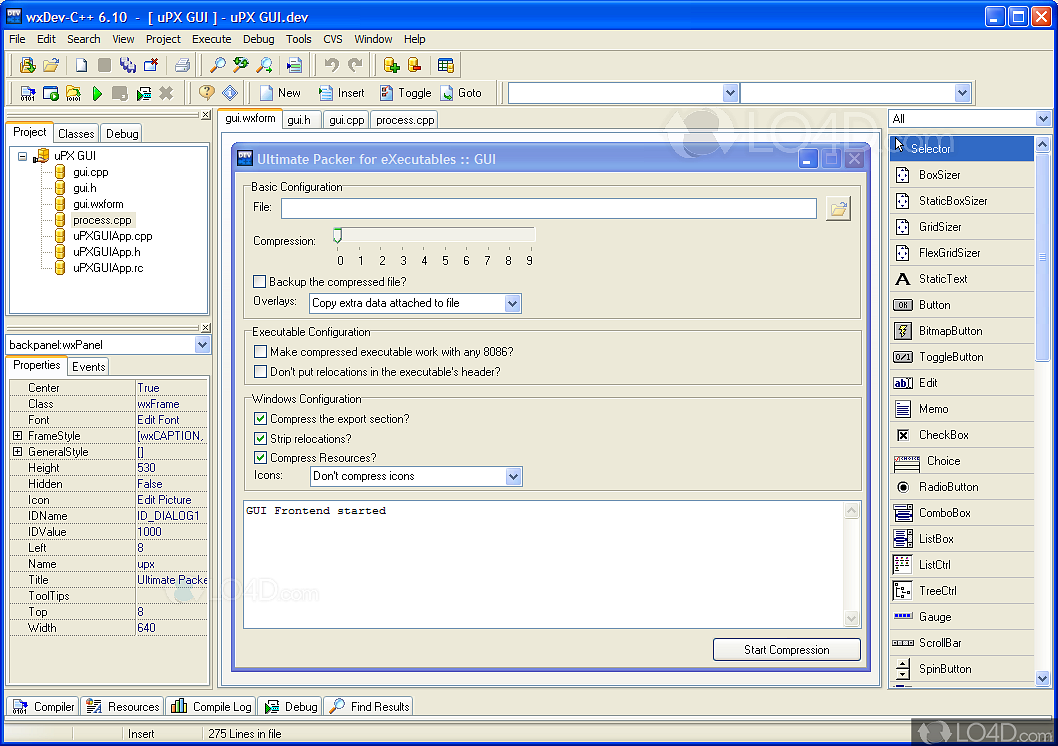Click the Compression level slider handle
1058x746 pixels.
tap(338, 236)
